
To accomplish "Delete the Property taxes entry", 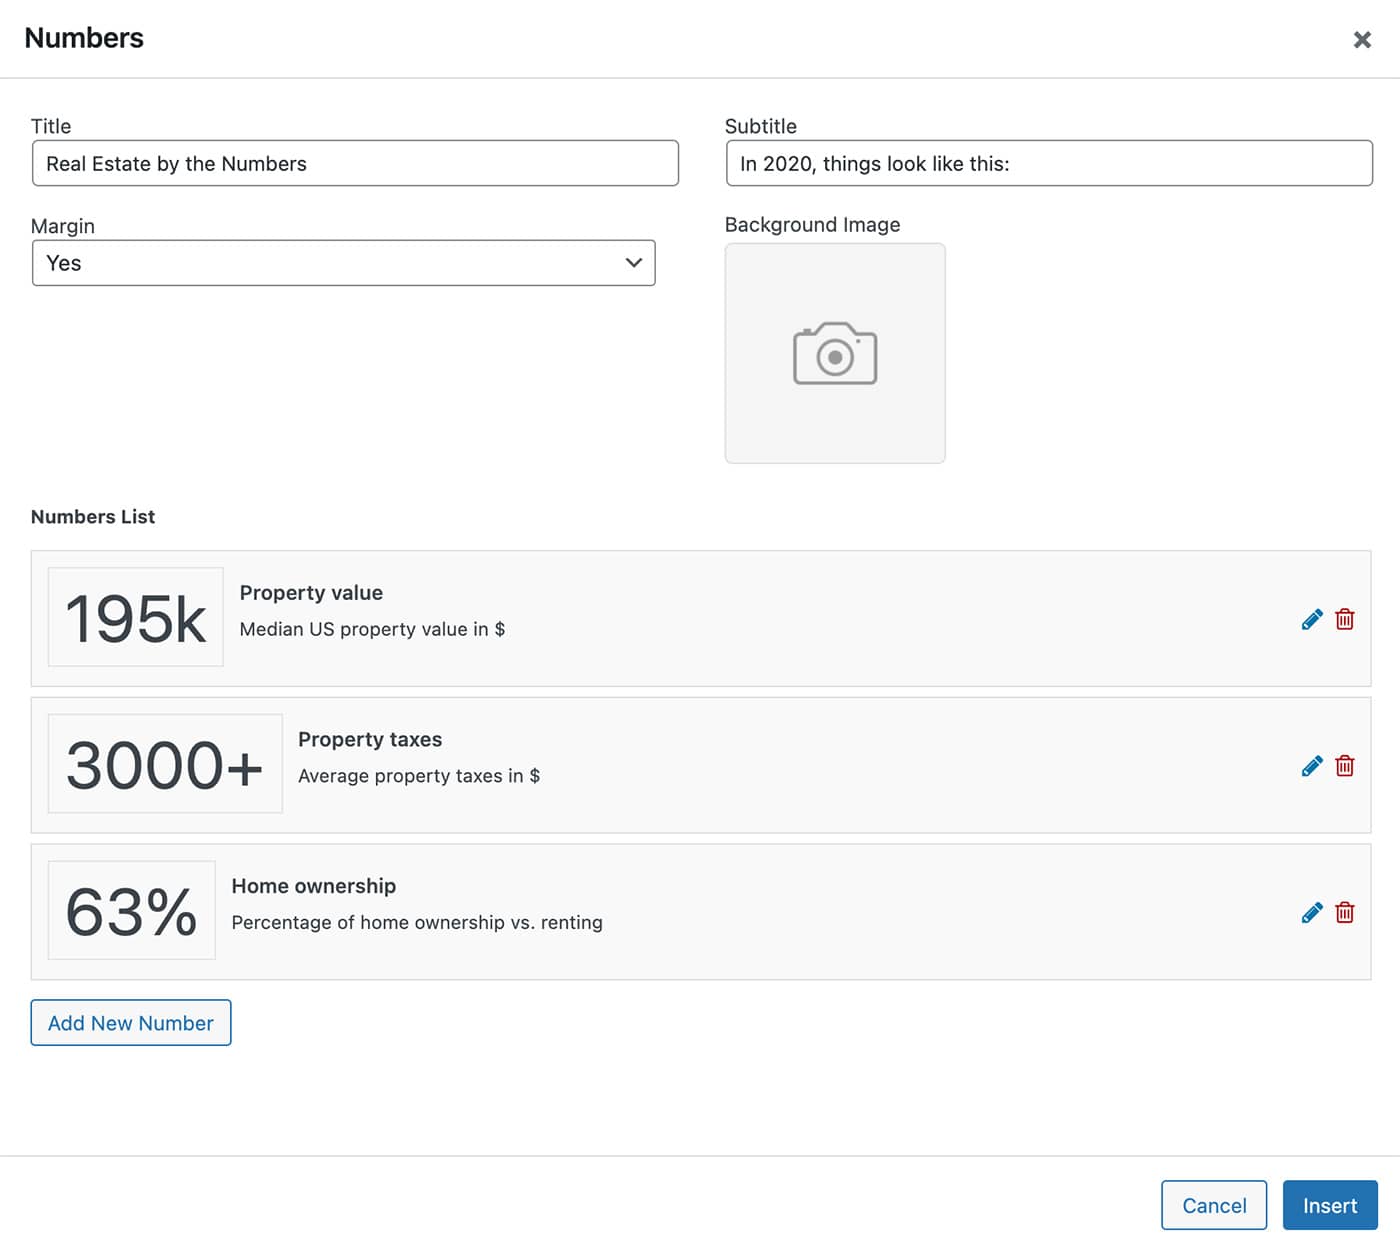I will point(1345,766).
